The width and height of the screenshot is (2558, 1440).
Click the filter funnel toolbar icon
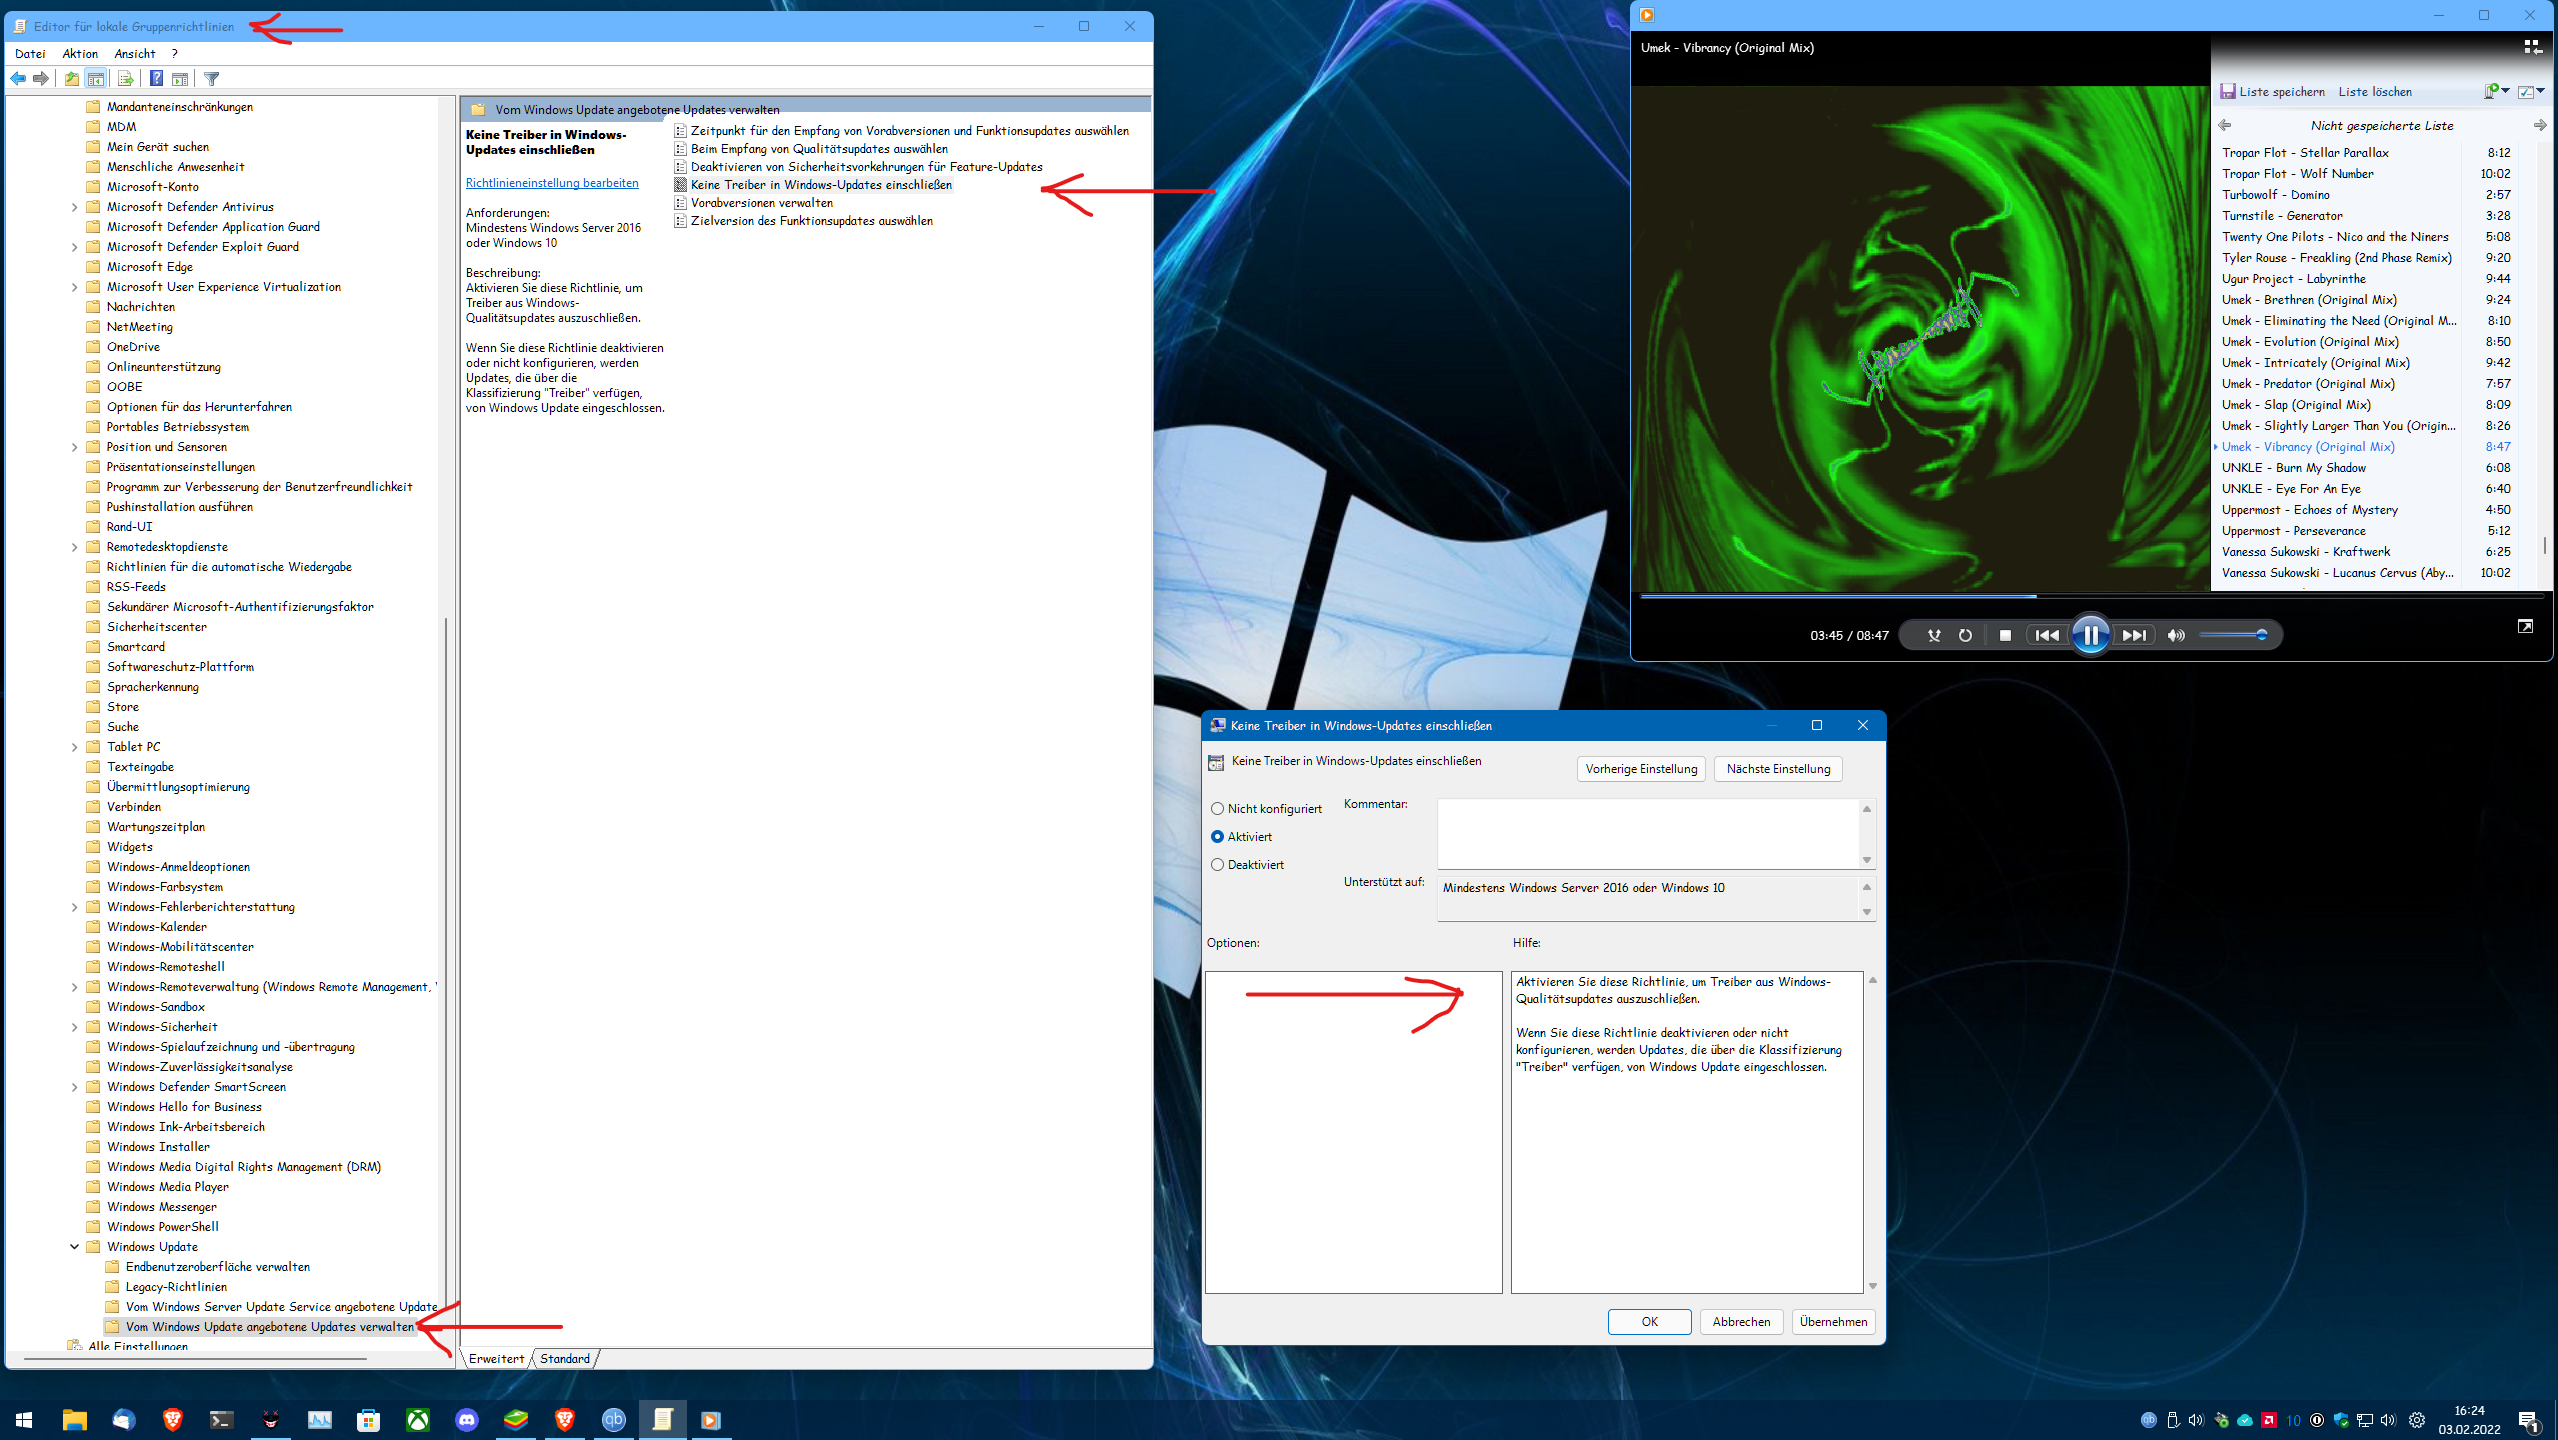point(211,78)
